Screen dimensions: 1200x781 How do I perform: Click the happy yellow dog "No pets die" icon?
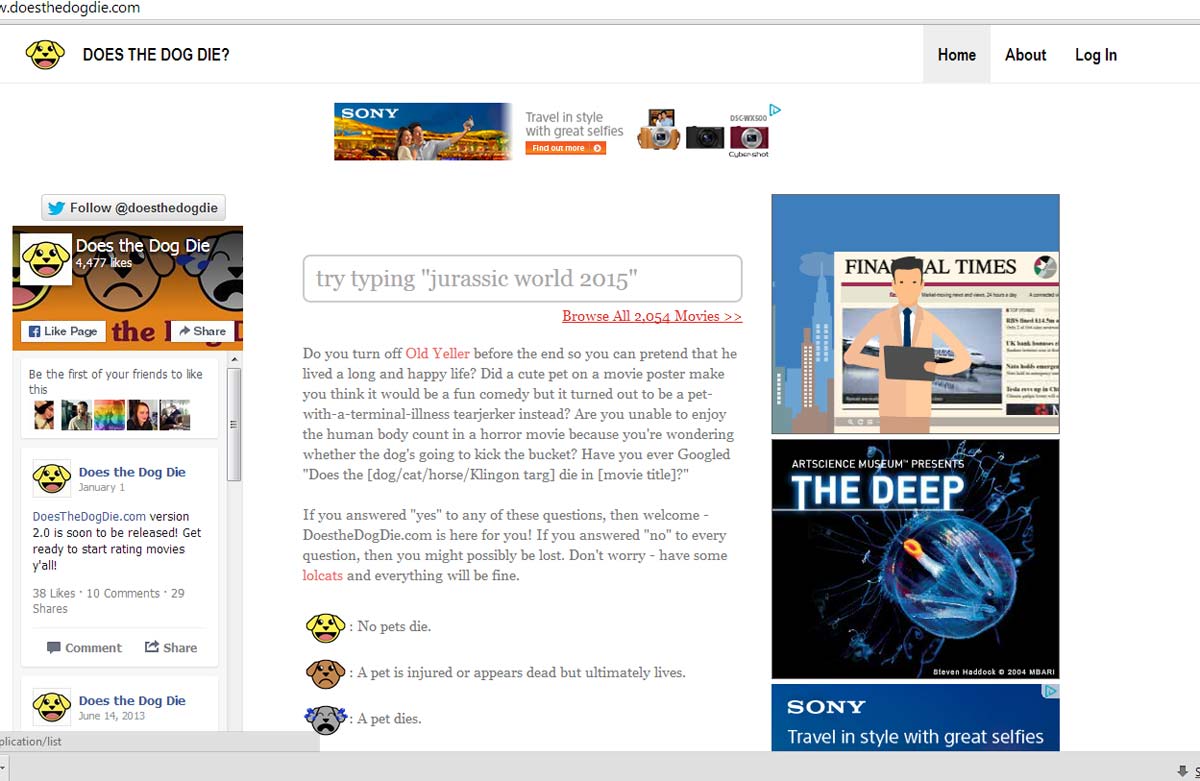325,627
